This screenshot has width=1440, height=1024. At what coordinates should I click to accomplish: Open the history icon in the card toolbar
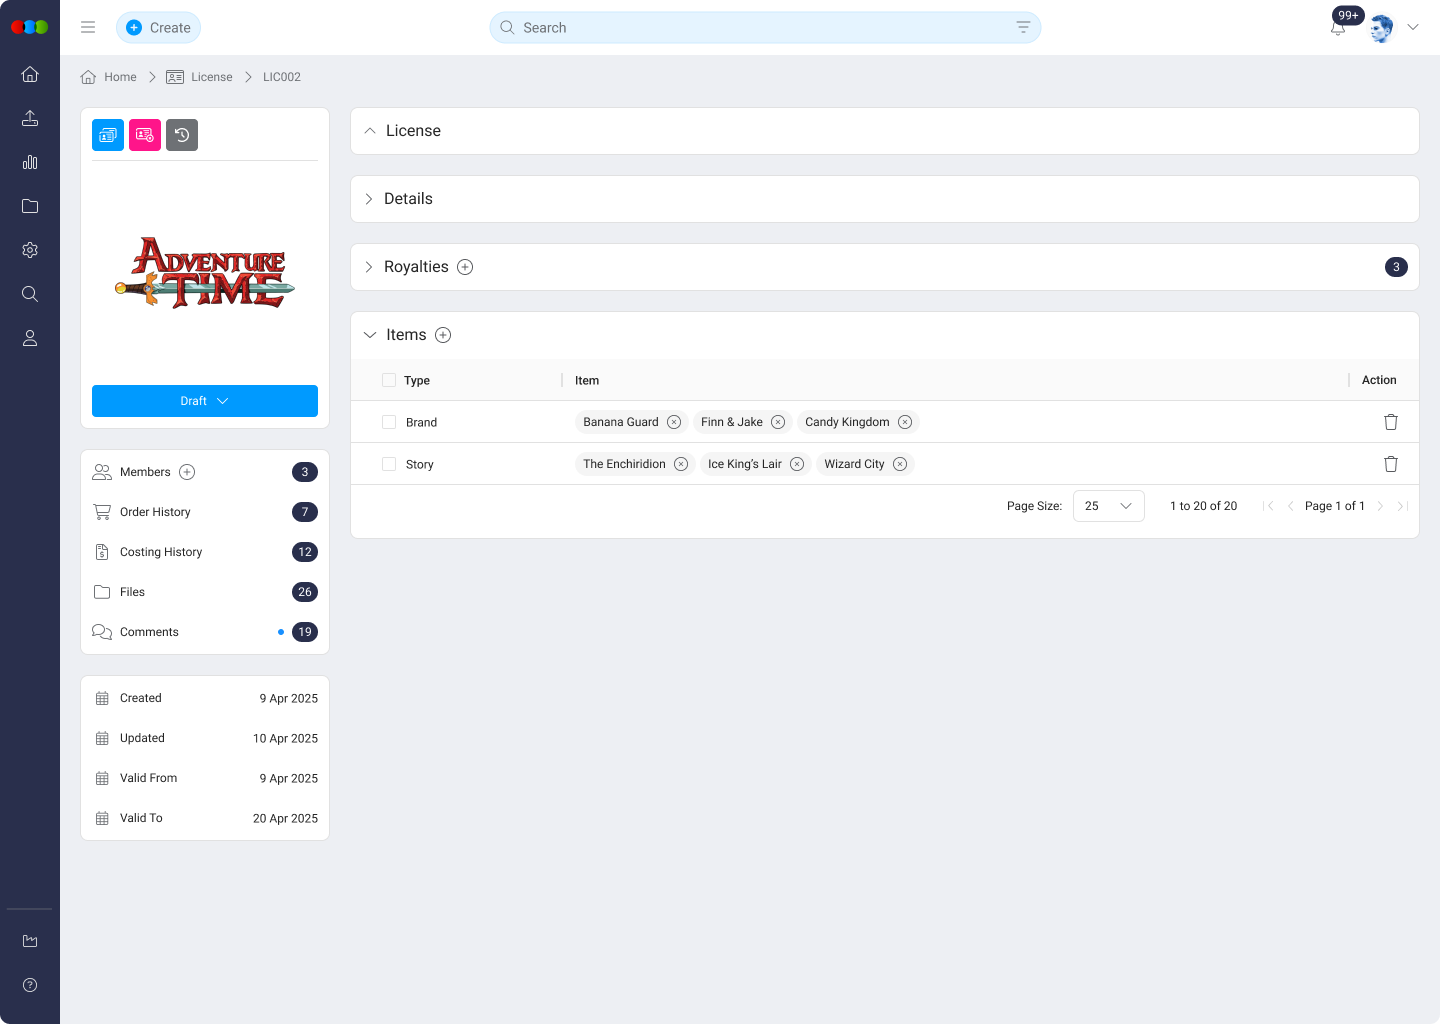point(182,135)
